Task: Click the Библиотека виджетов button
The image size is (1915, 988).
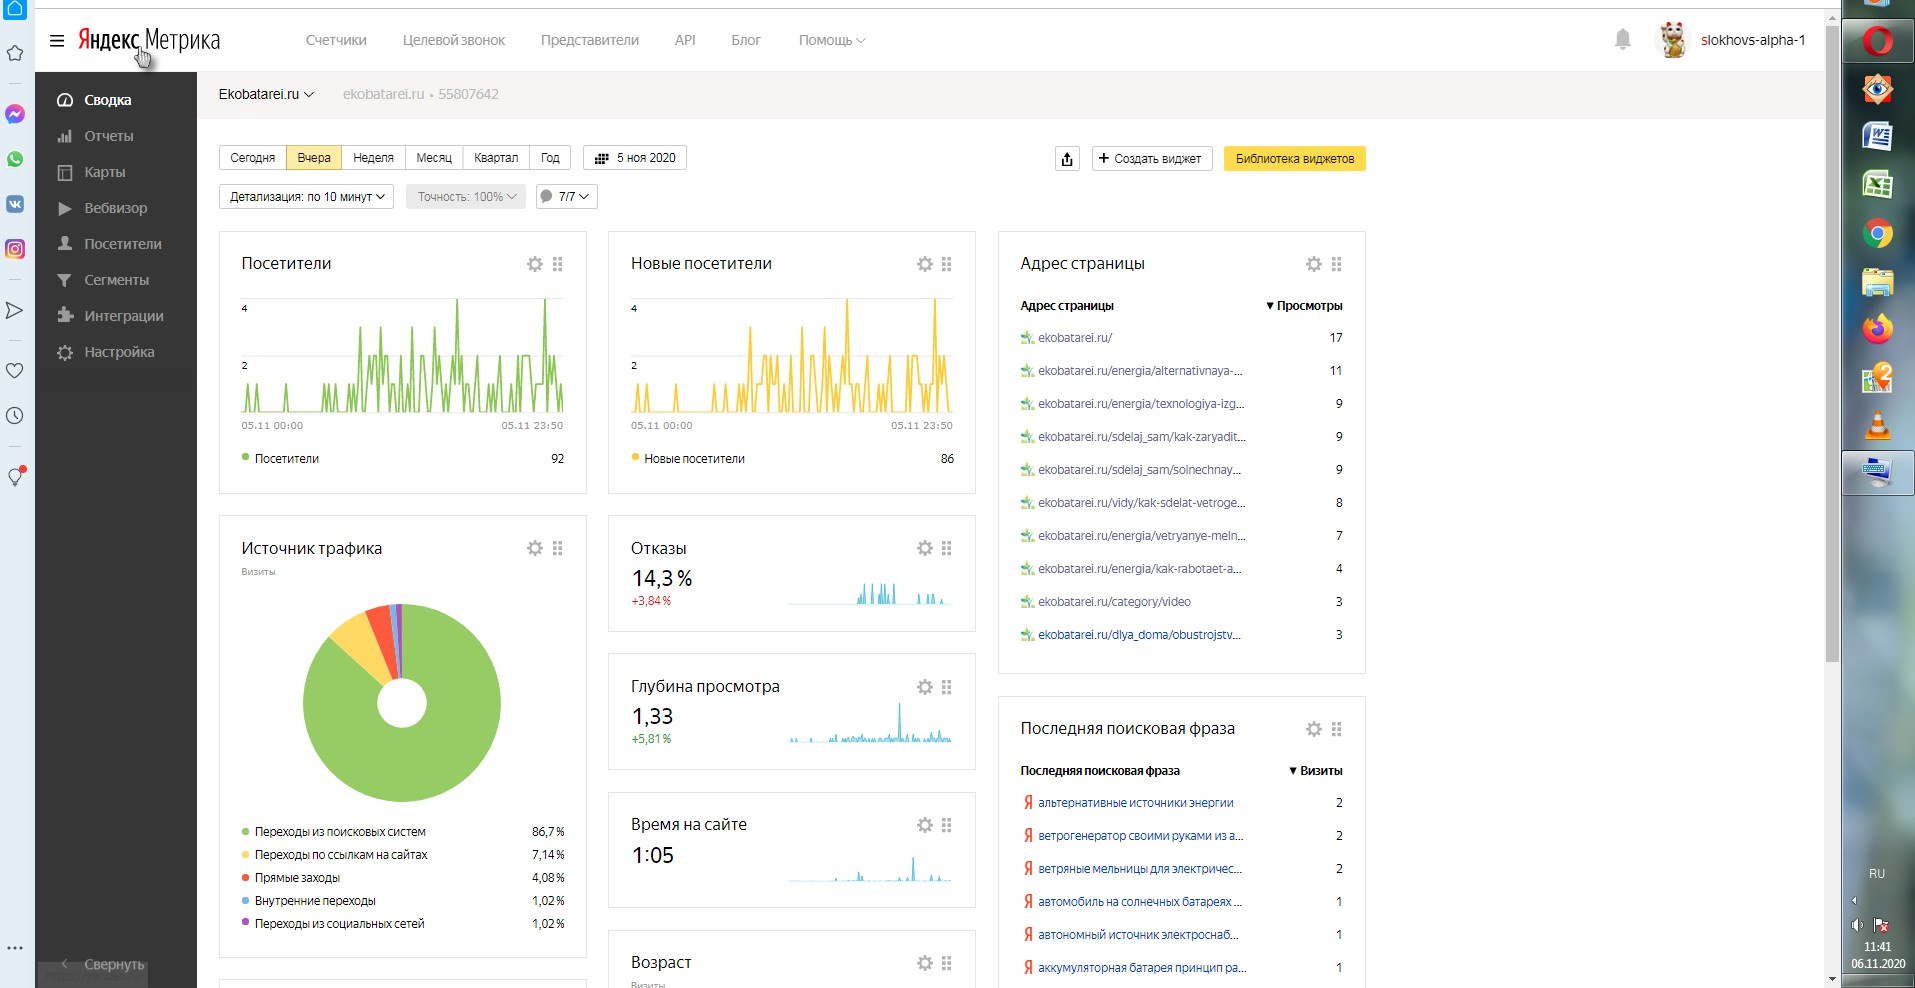Action: (x=1294, y=159)
